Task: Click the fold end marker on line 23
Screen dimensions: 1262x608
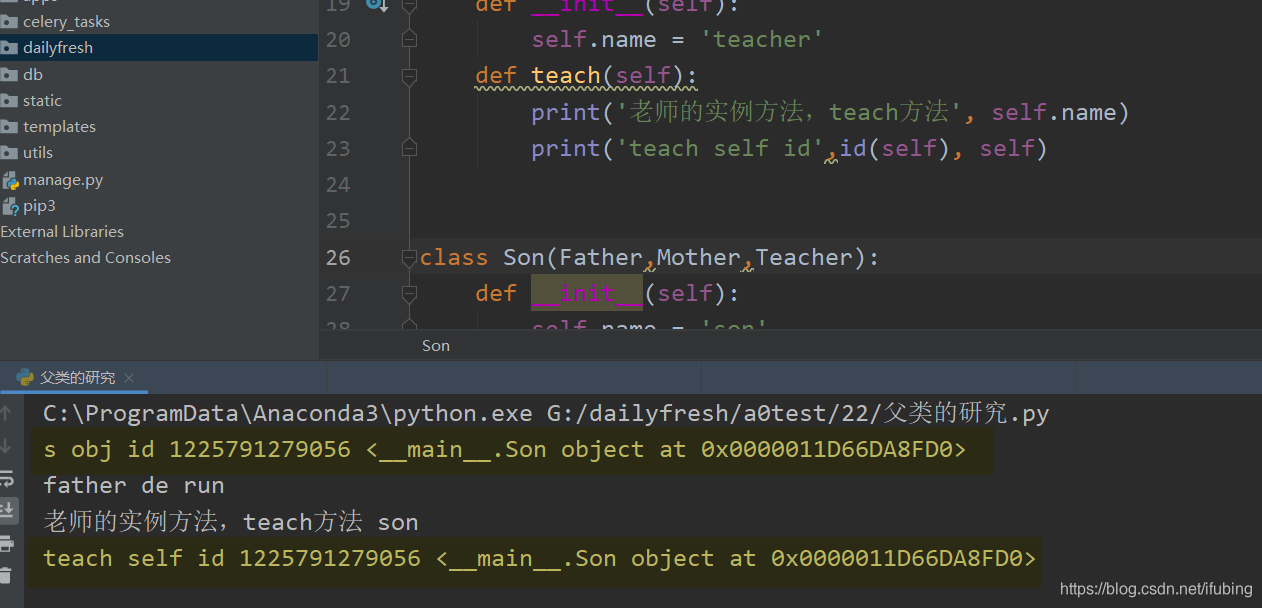Action: coord(408,148)
